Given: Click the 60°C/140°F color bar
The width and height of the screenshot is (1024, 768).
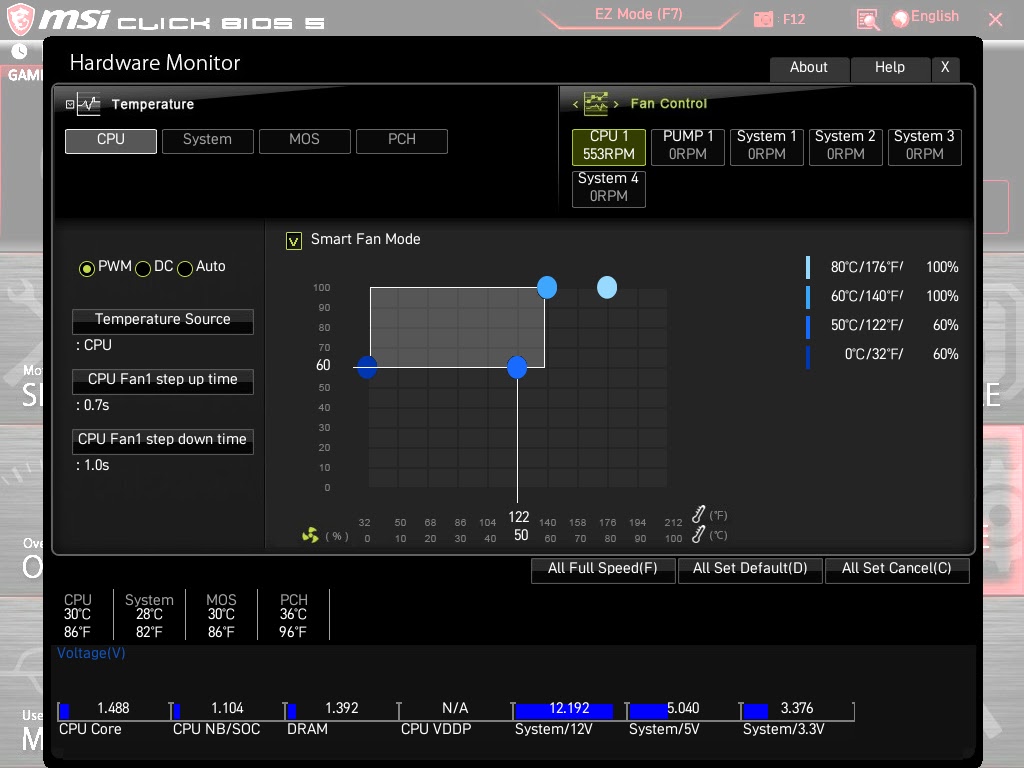Looking at the screenshot, I should point(808,297).
